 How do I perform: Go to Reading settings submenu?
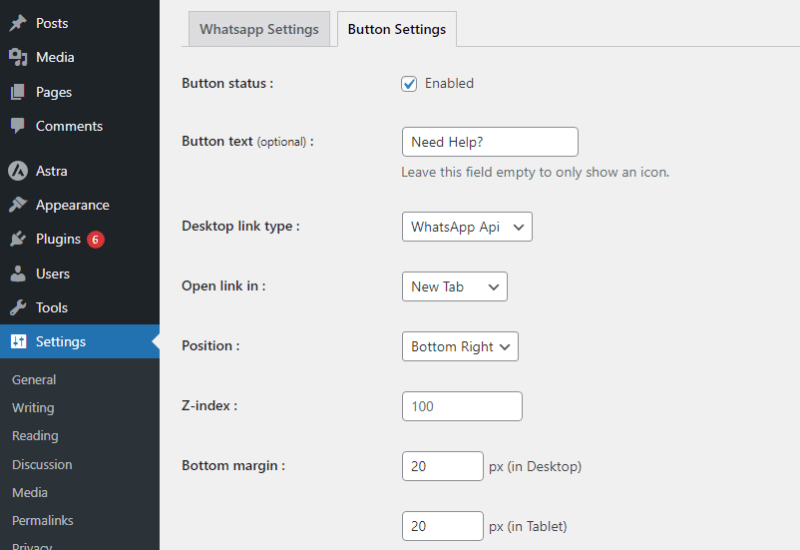pos(35,436)
